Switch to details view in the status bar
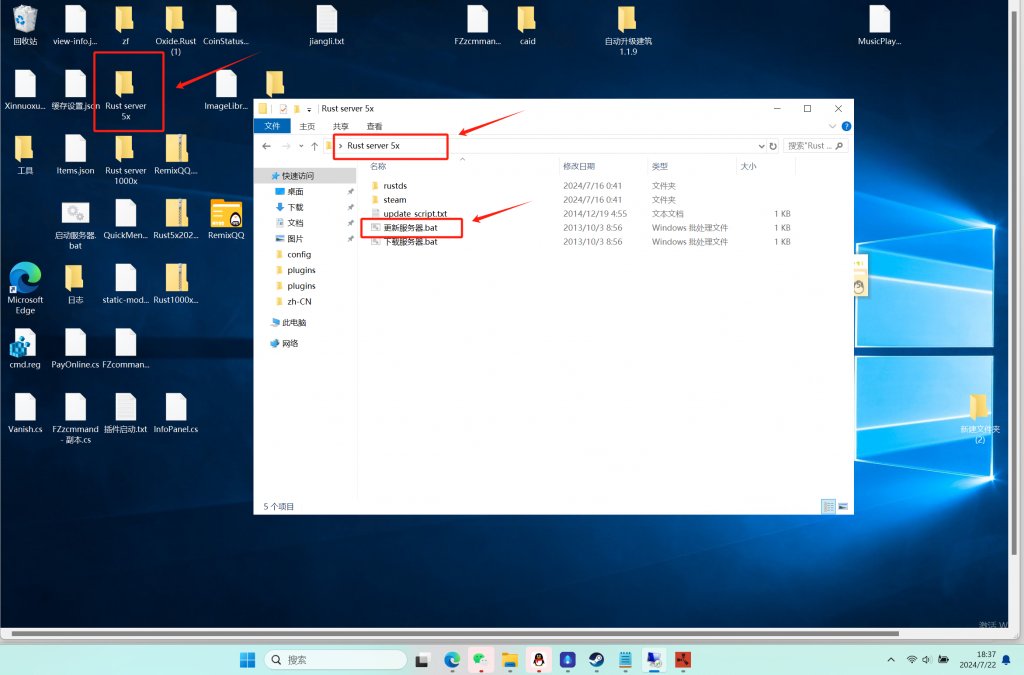The image size is (1024, 675). pos(828,507)
